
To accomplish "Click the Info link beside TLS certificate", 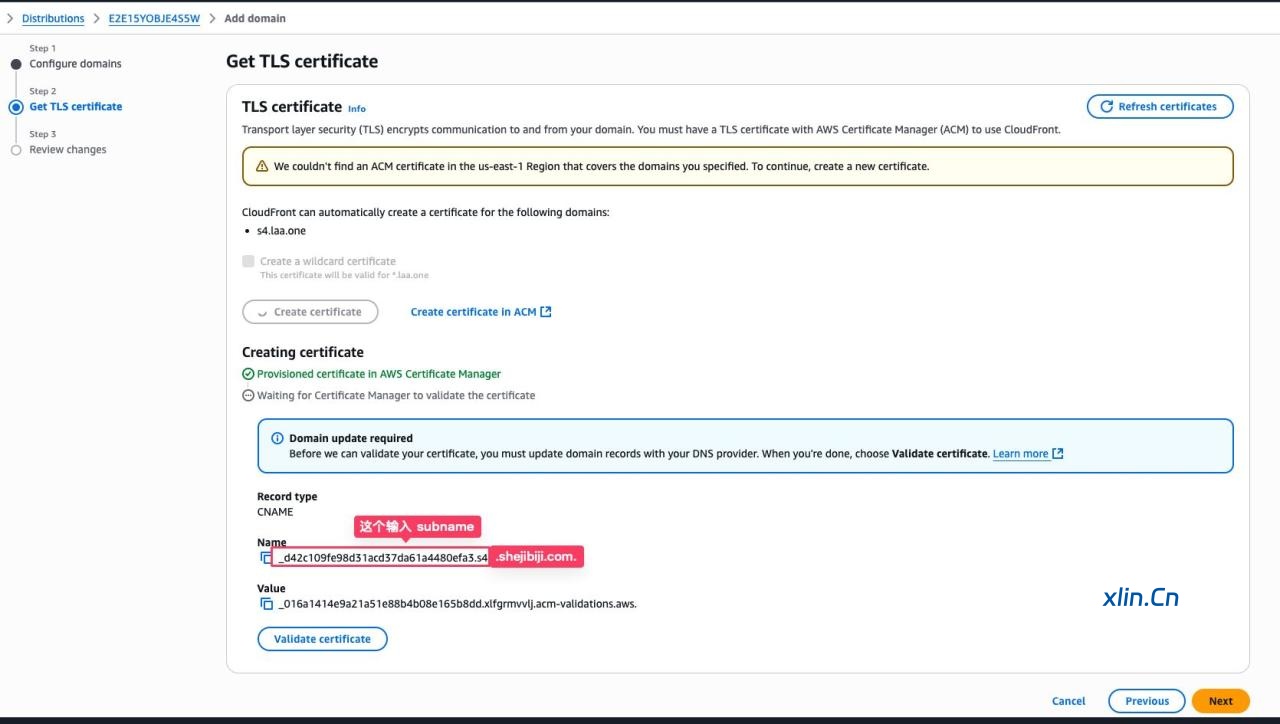I will click(356, 109).
